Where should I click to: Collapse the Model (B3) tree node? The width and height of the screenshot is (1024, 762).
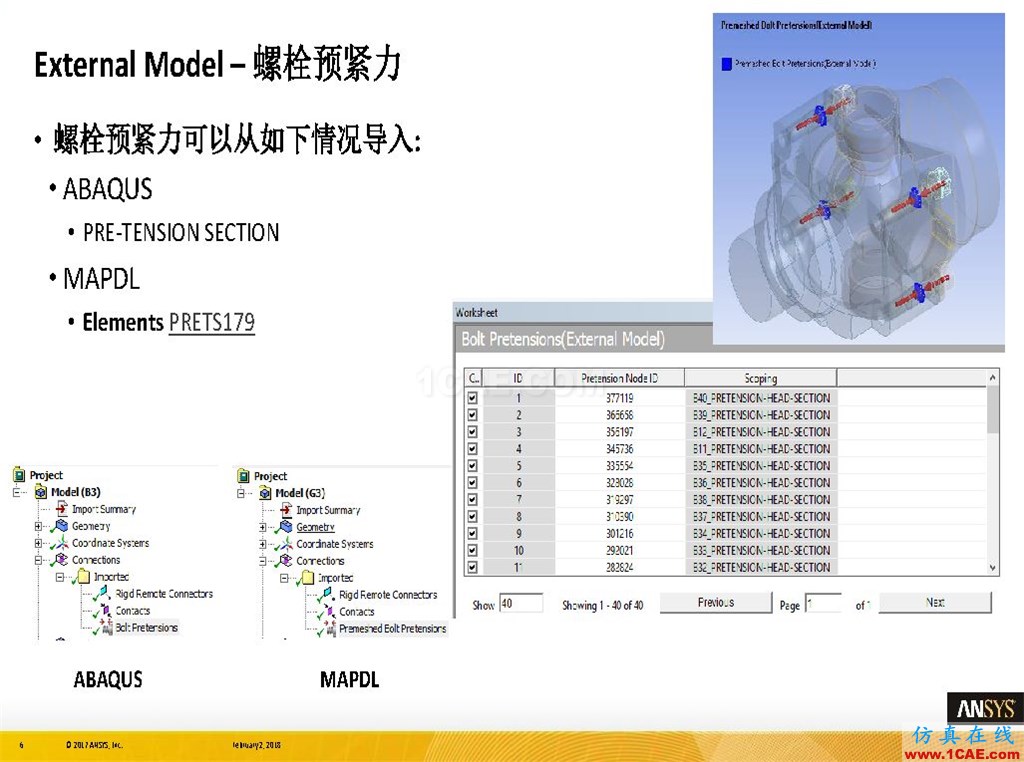pyautogui.click(x=17, y=492)
